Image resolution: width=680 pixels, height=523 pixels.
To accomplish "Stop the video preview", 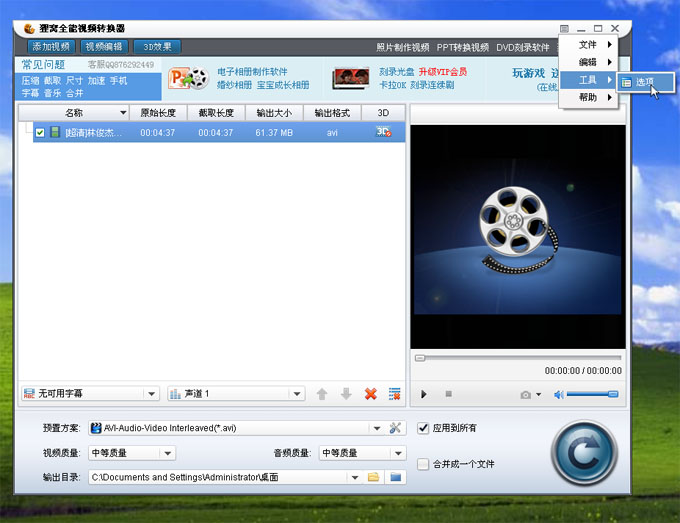I will click(448, 394).
